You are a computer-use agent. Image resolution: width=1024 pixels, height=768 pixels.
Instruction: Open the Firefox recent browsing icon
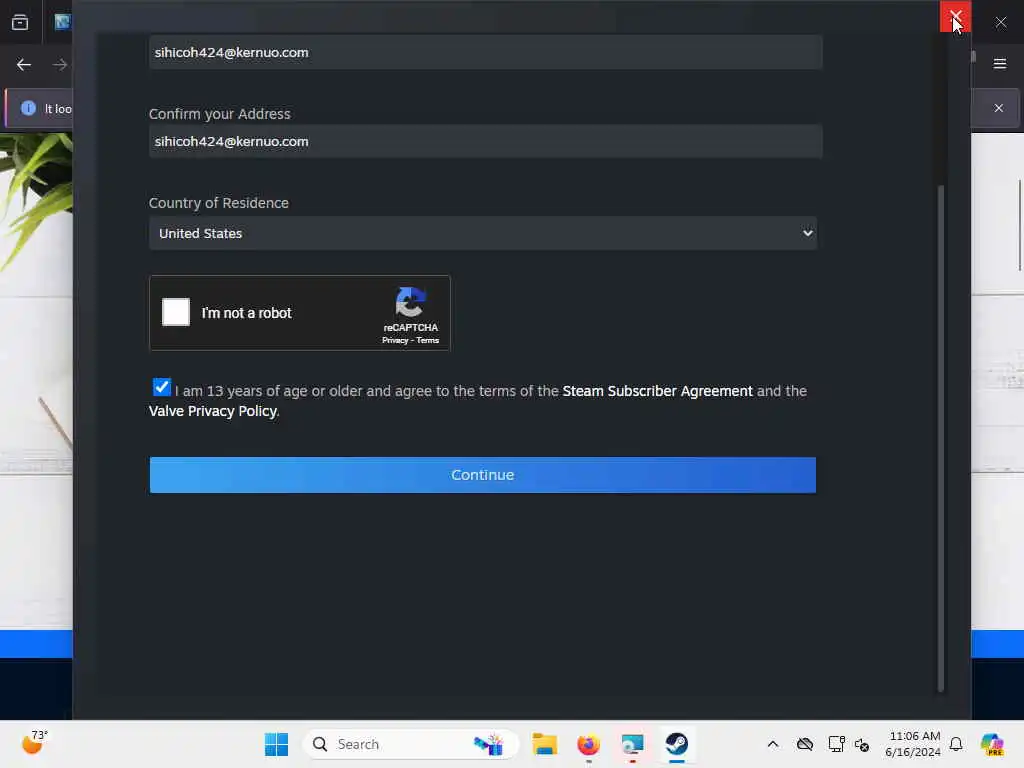(x=20, y=22)
